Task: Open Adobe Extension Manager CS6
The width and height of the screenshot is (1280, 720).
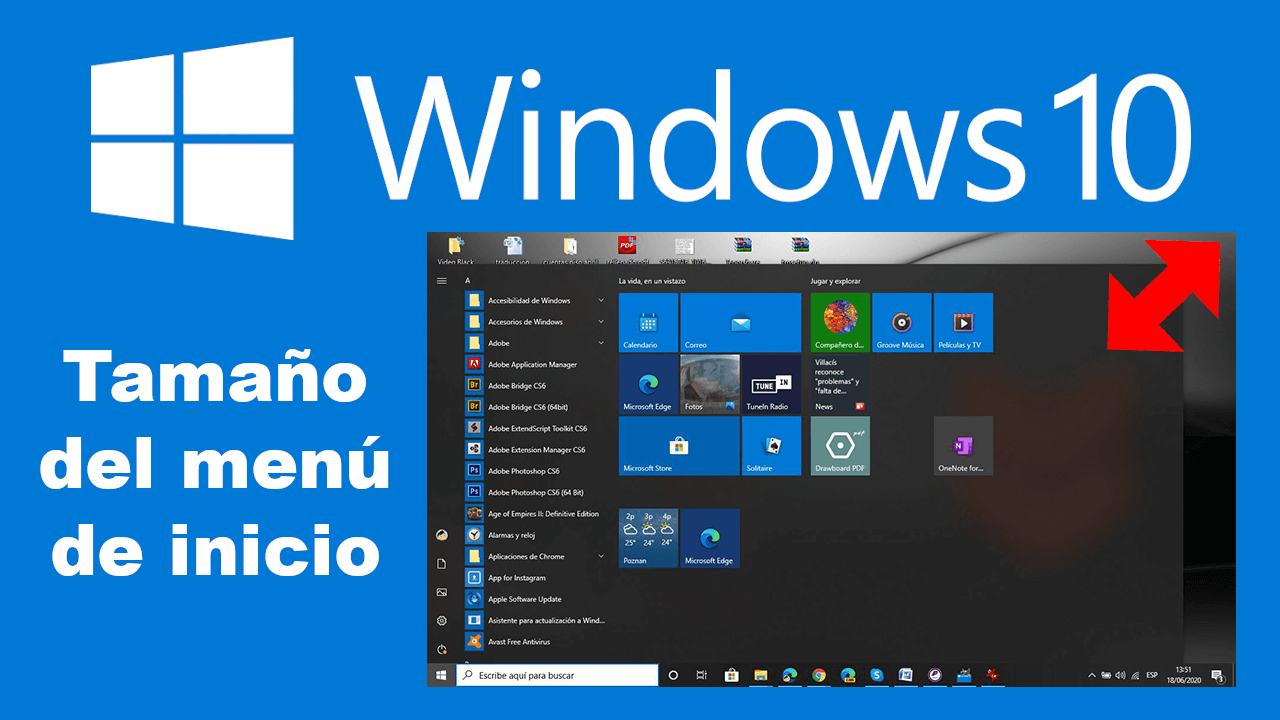Action: [535, 450]
